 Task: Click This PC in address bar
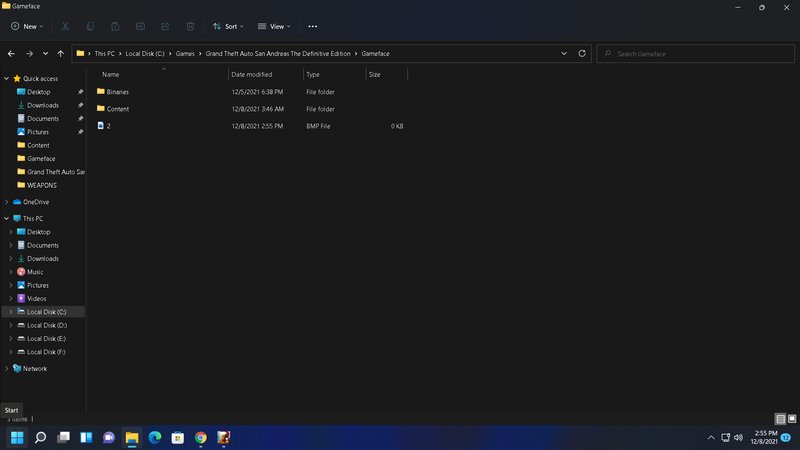[x=105, y=54]
